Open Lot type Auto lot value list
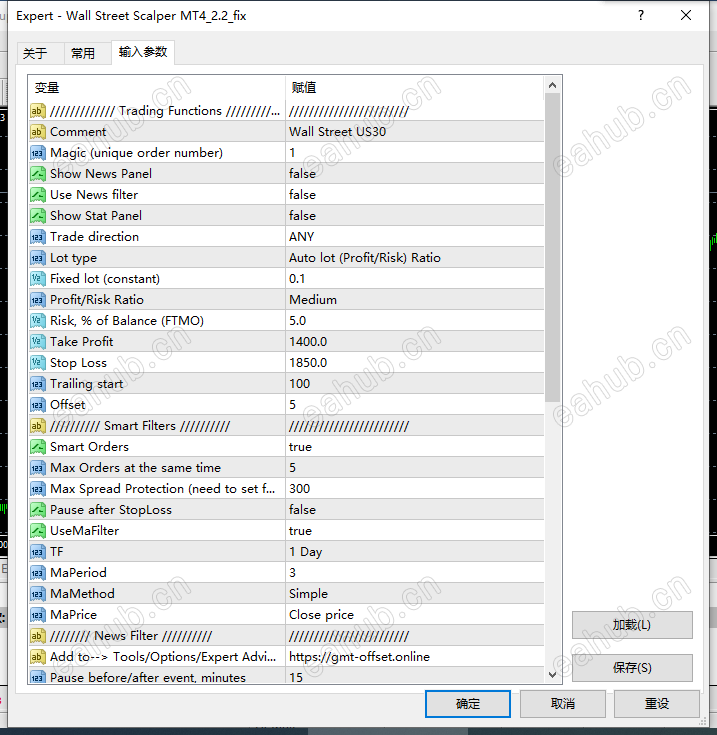717x735 pixels. point(415,258)
